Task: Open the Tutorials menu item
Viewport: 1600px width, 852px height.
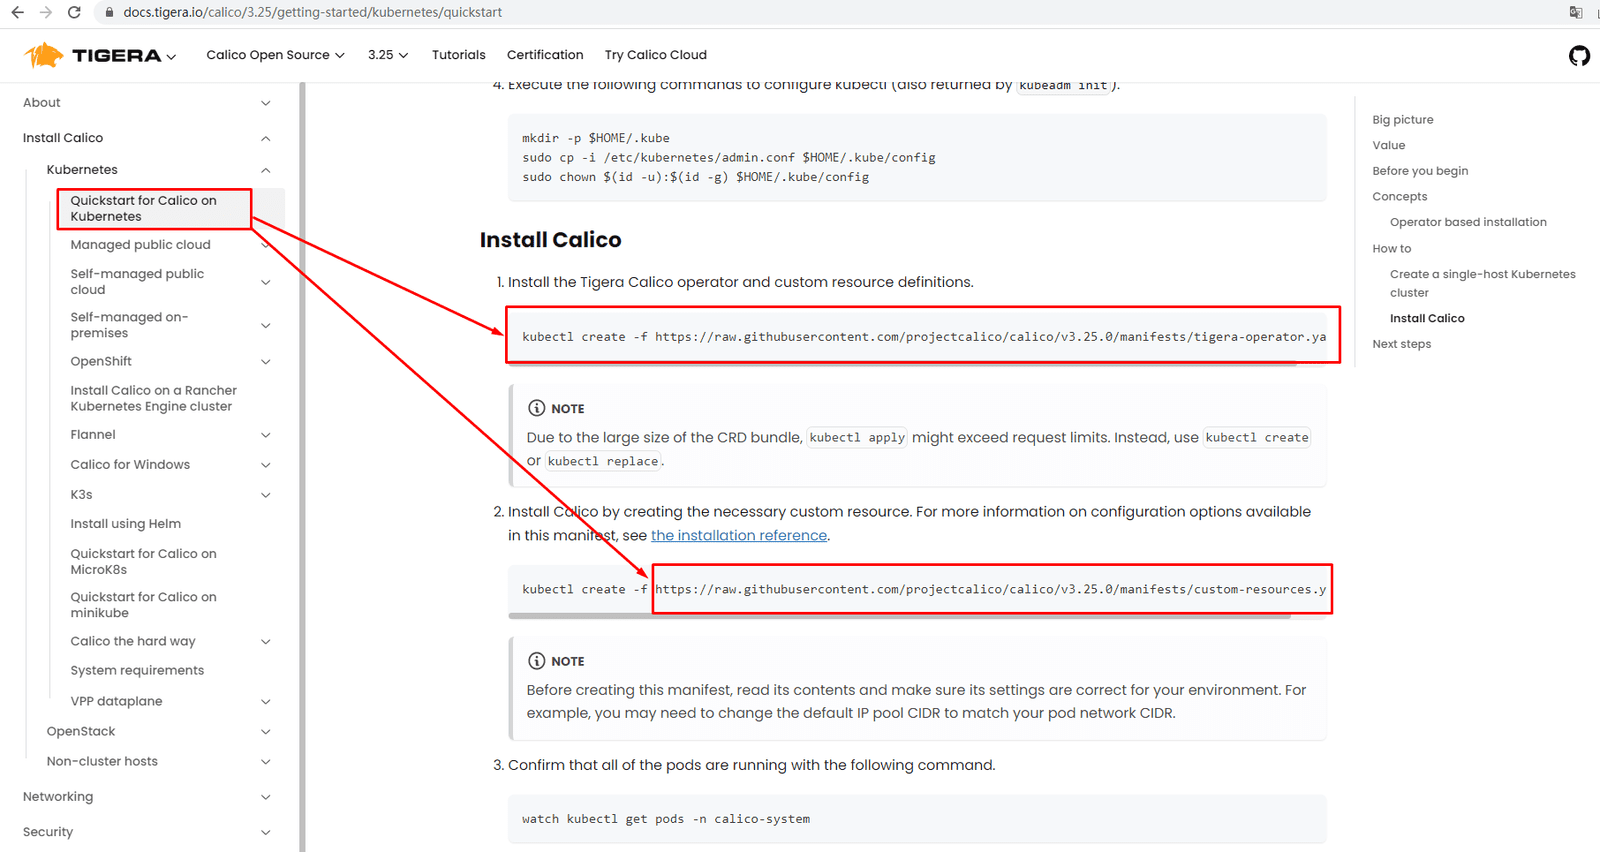Action: [x=459, y=55]
